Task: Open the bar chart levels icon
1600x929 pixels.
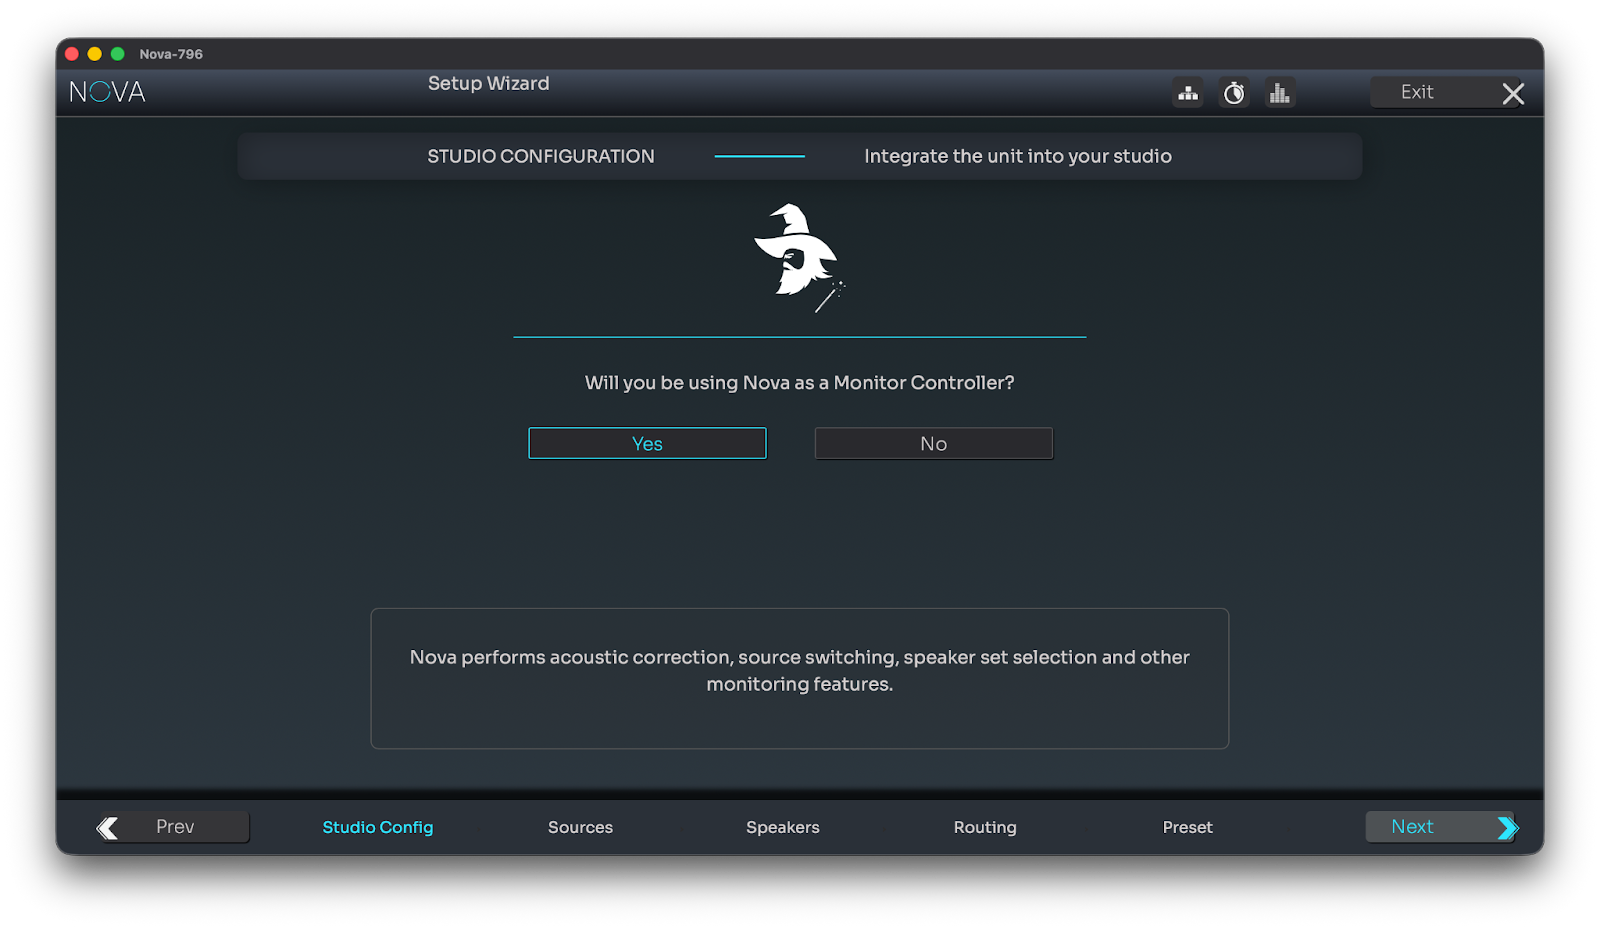Action: pos(1279,93)
